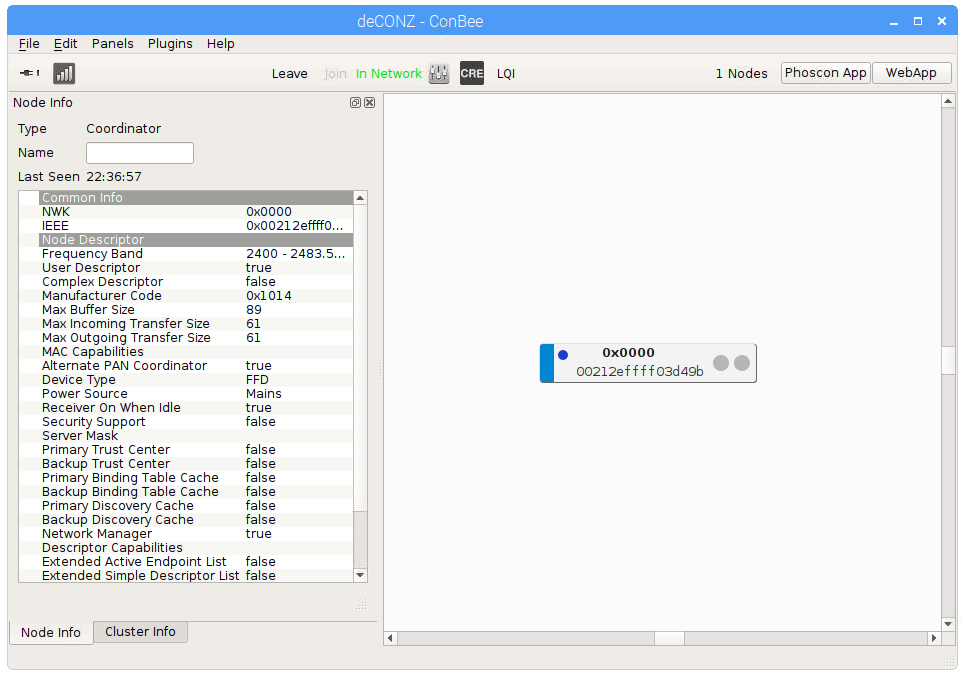Close the Node Info panel
964x675 pixels.
(x=369, y=103)
